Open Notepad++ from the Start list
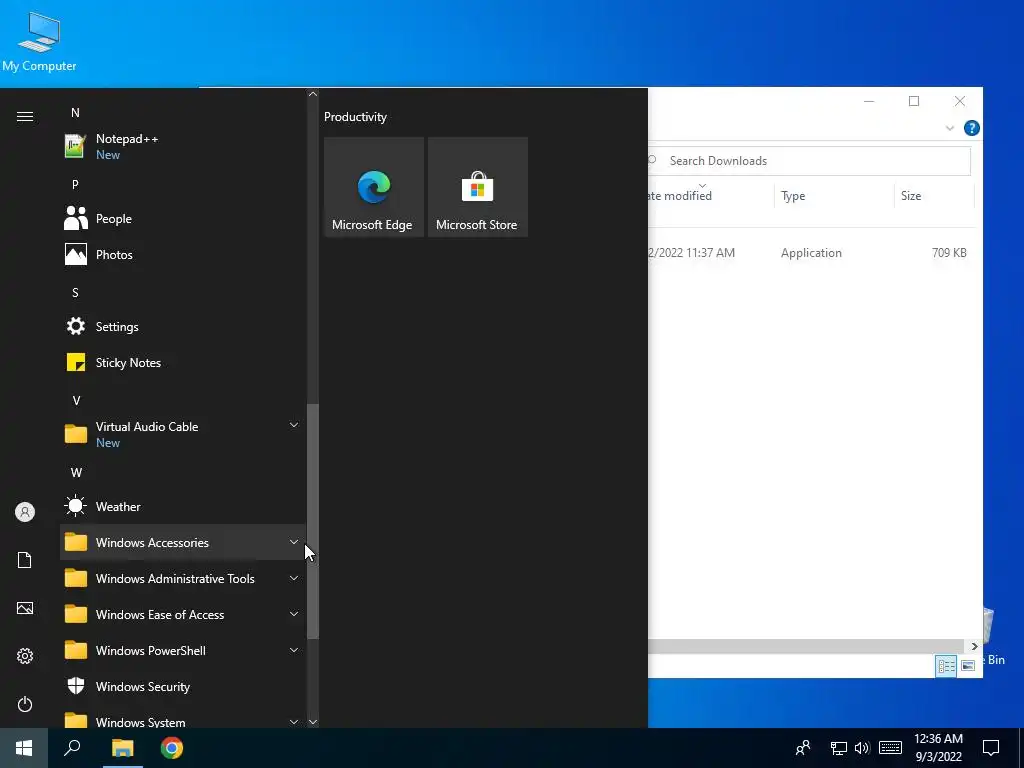Viewport: 1024px width, 768px height. (x=183, y=146)
